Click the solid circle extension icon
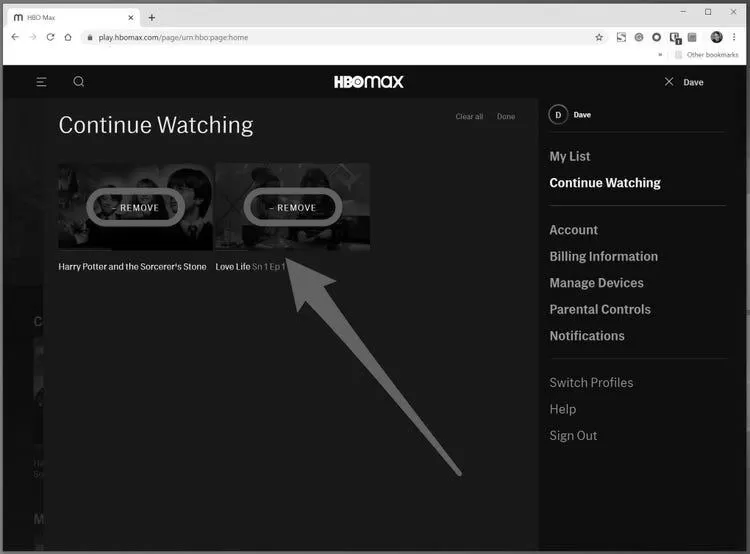The width and height of the screenshot is (750, 554). (656, 37)
